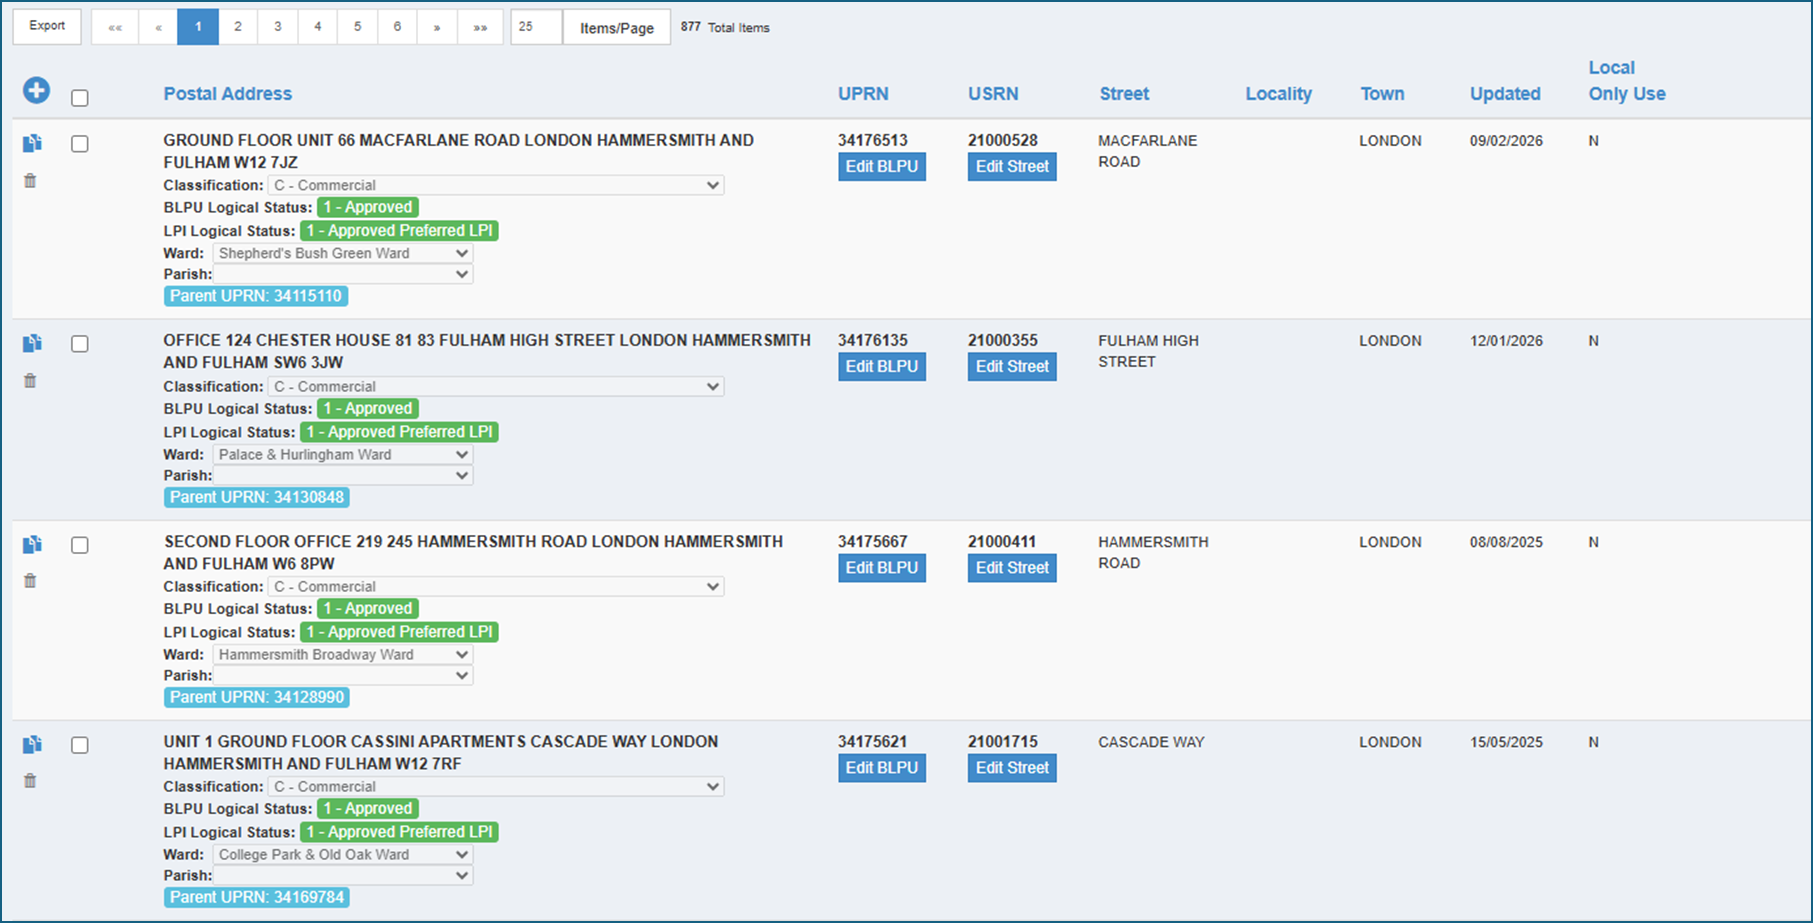Open Parish dropdown for Macfarlane Road record
The height and width of the screenshot is (923, 1813).
tap(342, 274)
